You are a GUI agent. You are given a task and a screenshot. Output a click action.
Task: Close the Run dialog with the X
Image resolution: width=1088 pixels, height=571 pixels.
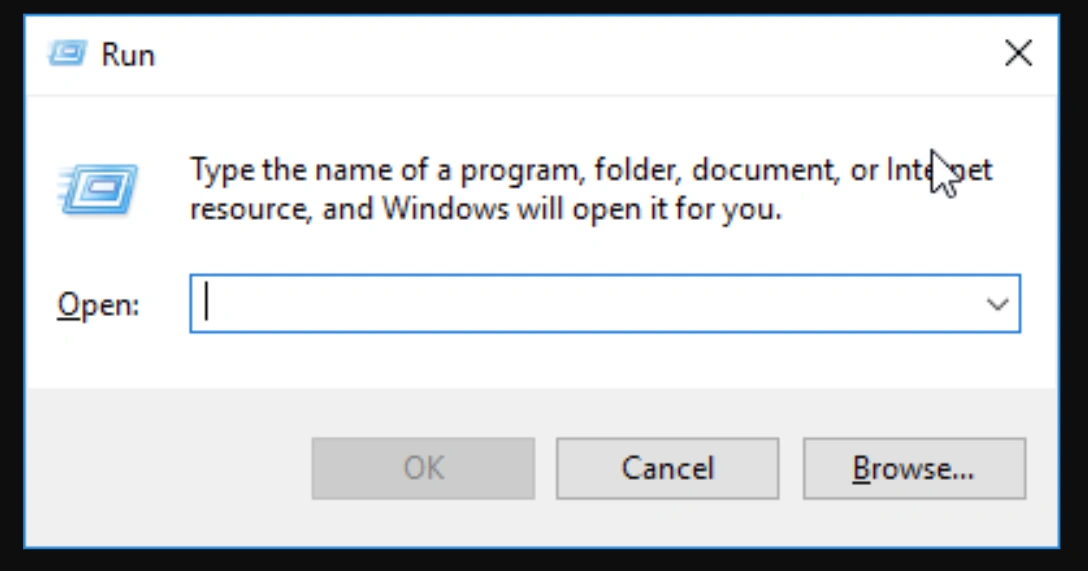[x=1018, y=53]
